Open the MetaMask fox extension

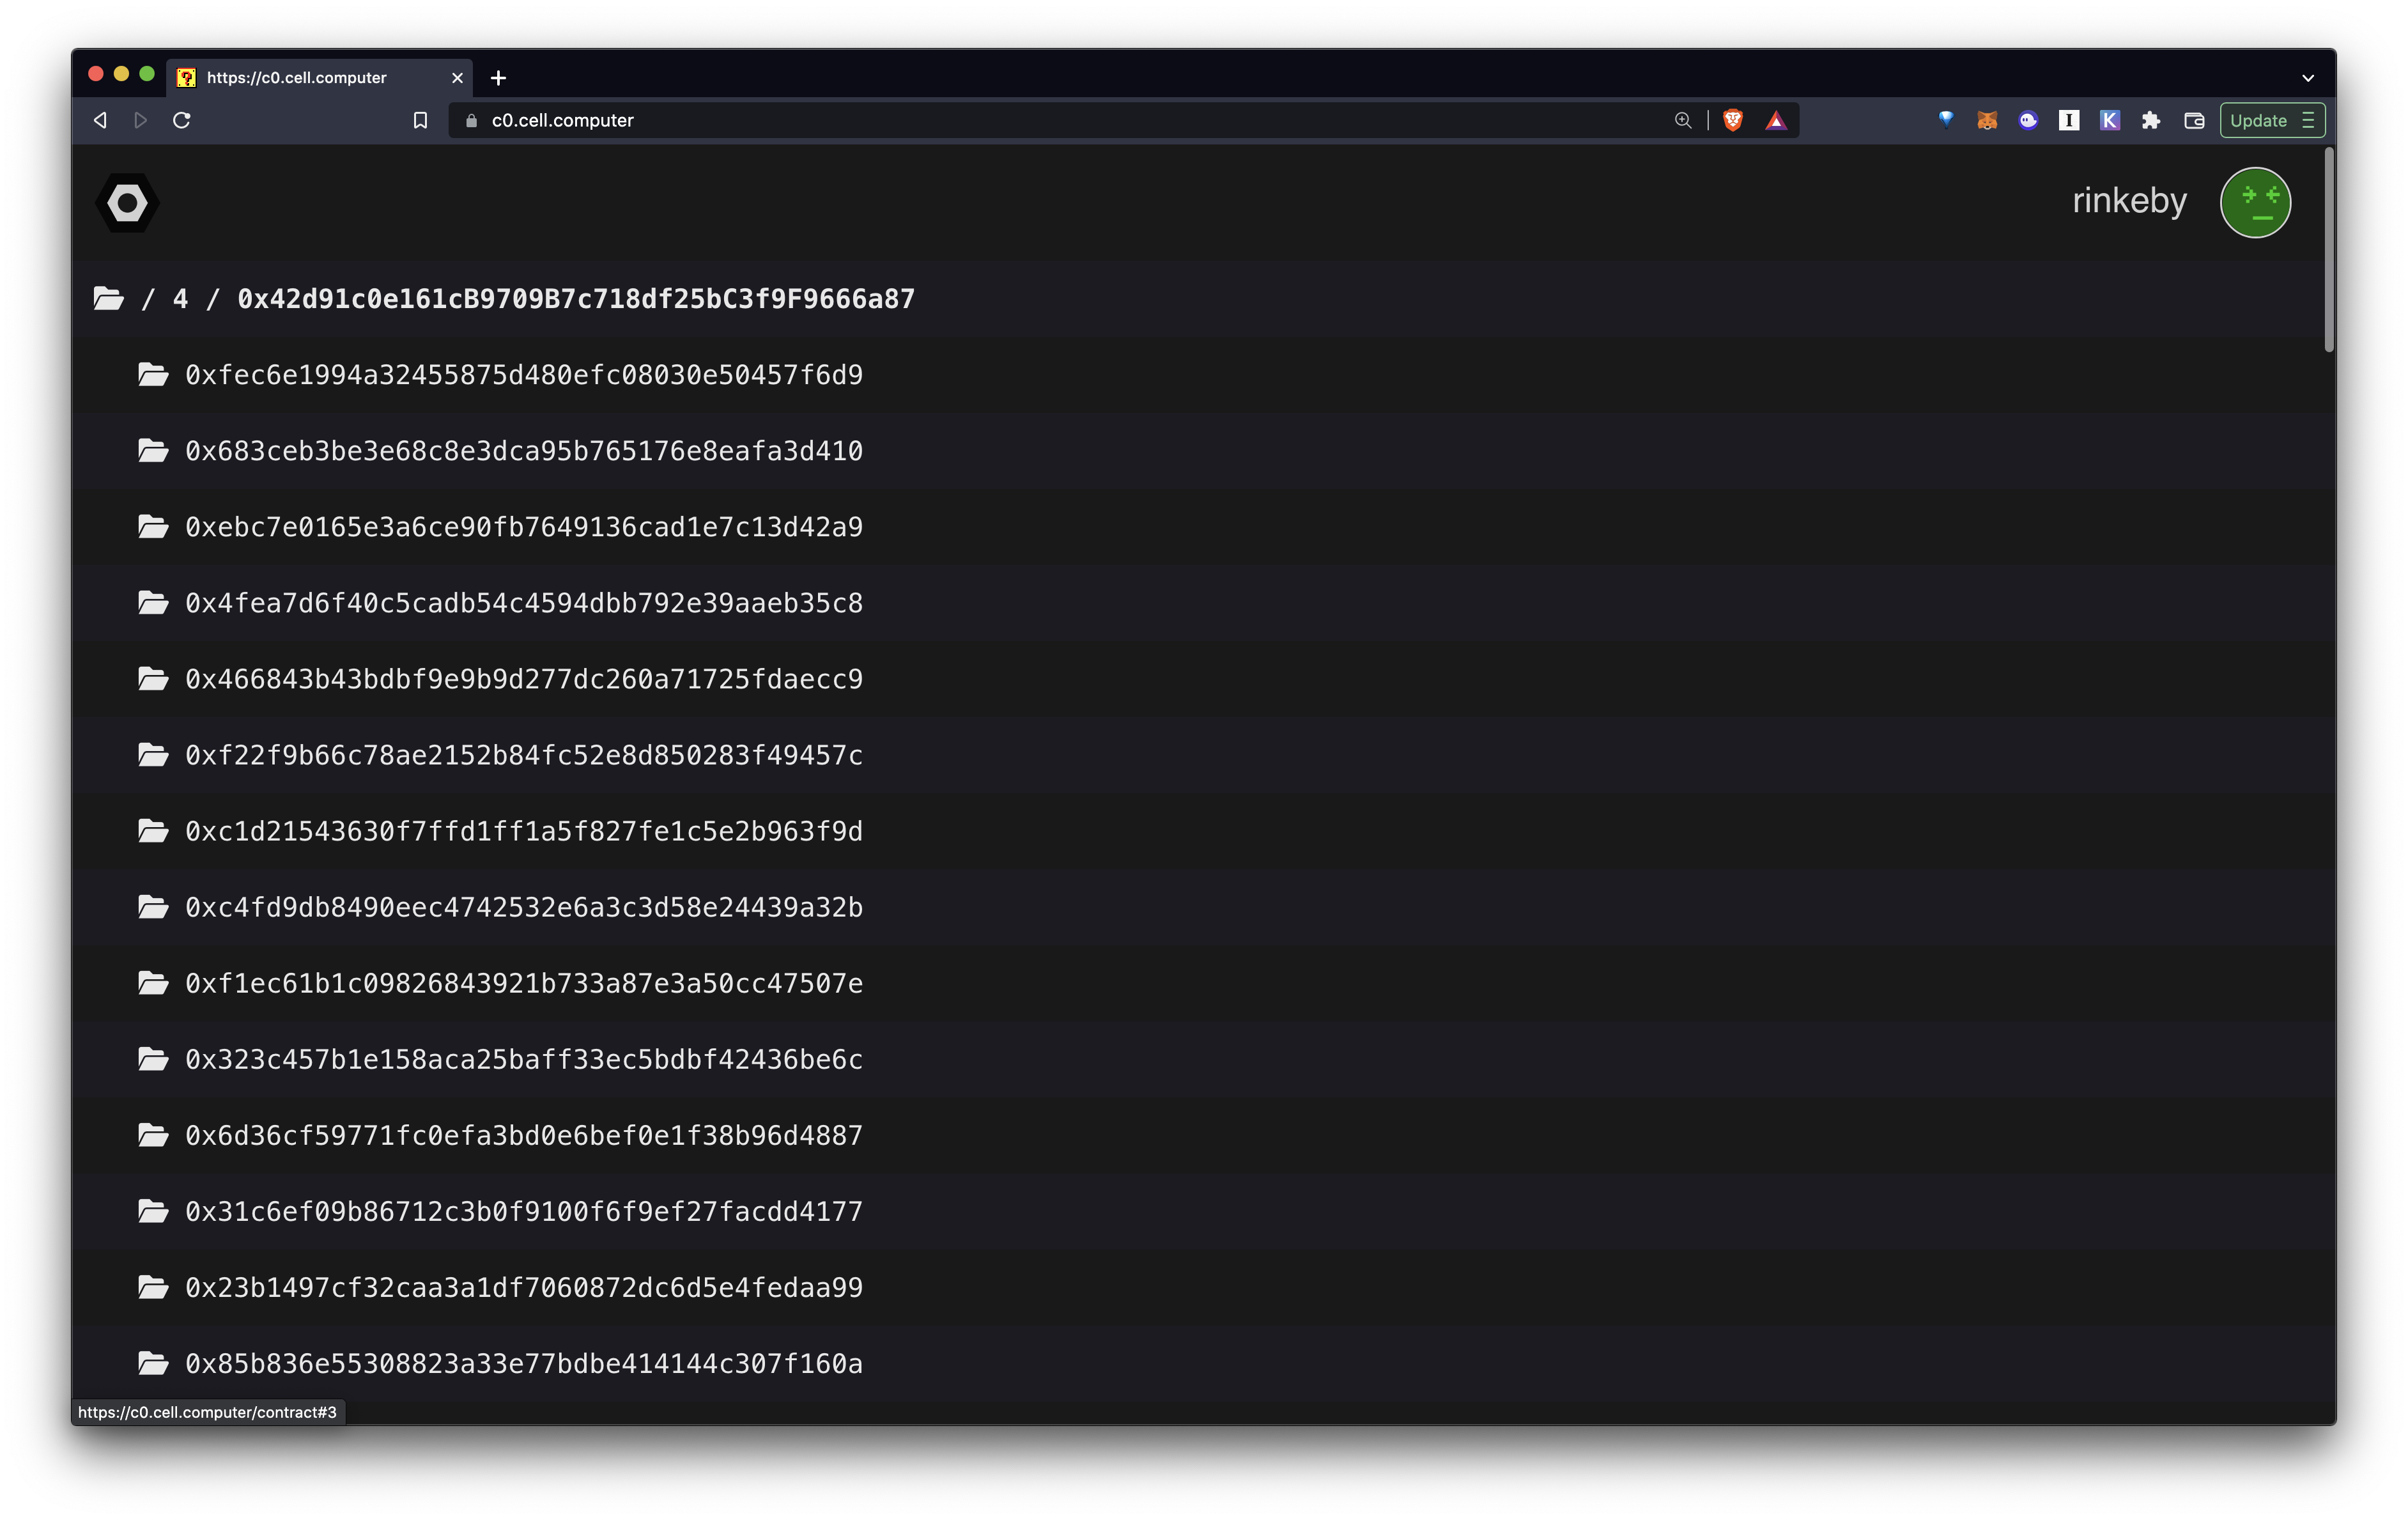click(x=1986, y=120)
